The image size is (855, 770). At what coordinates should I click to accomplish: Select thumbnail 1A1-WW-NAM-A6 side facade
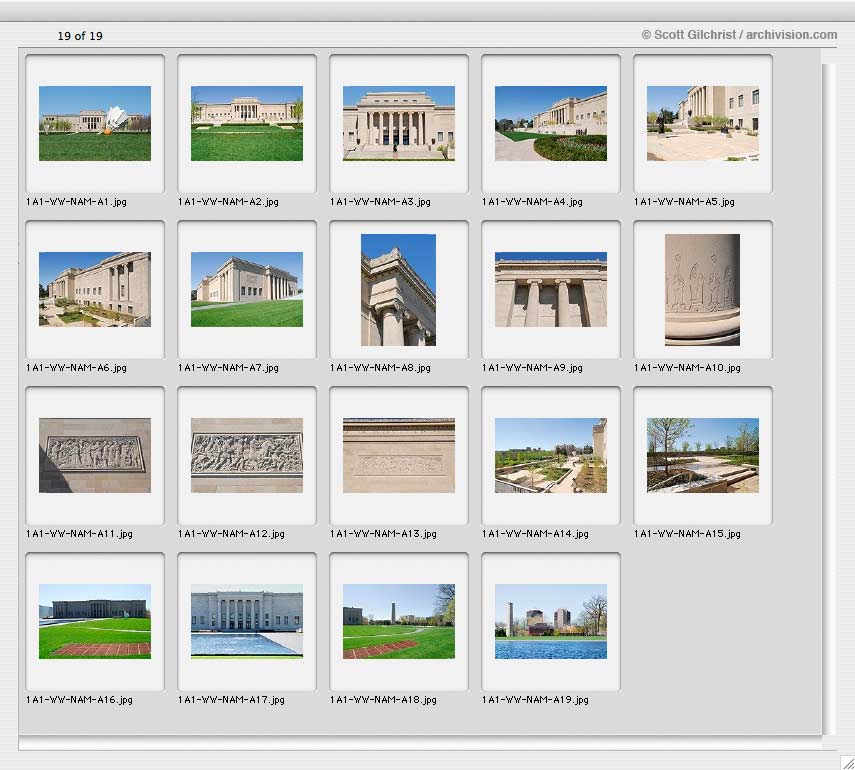[x=95, y=290]
